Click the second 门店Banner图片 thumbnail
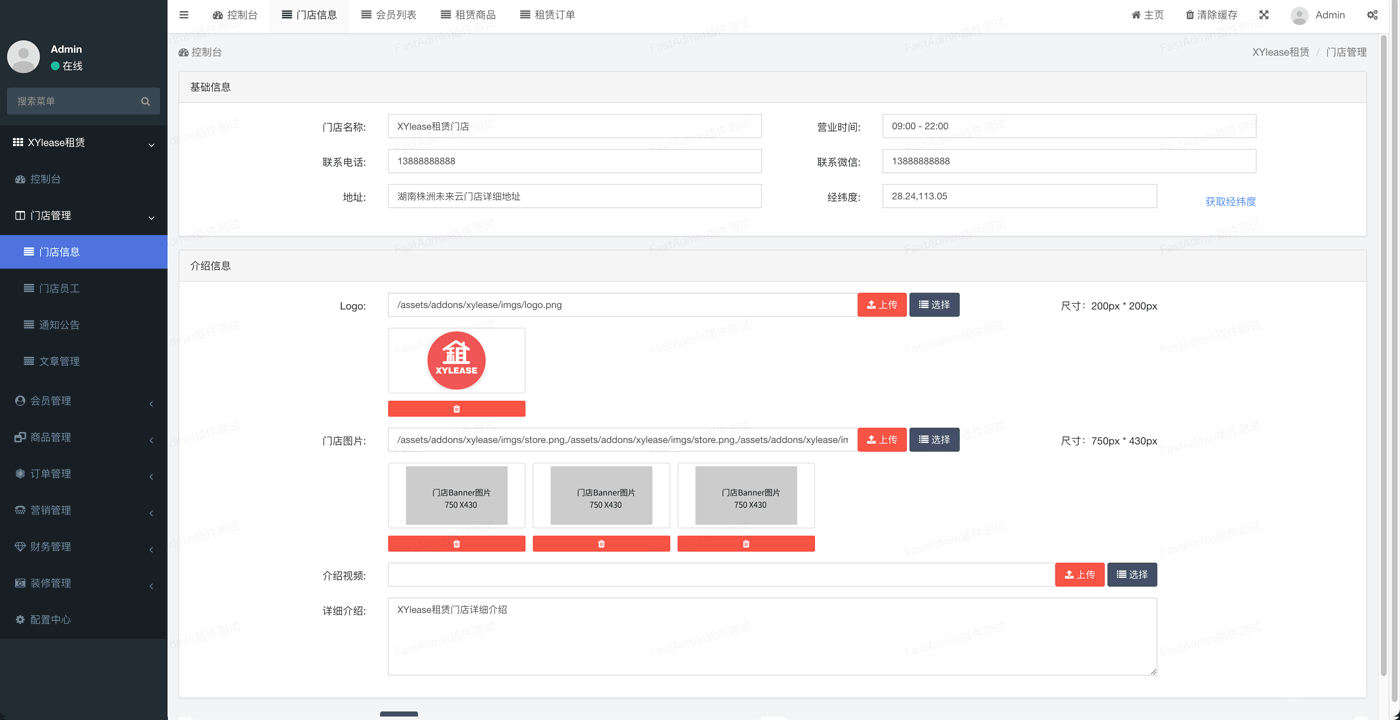The image size is (1400, 720). (601, 496)
